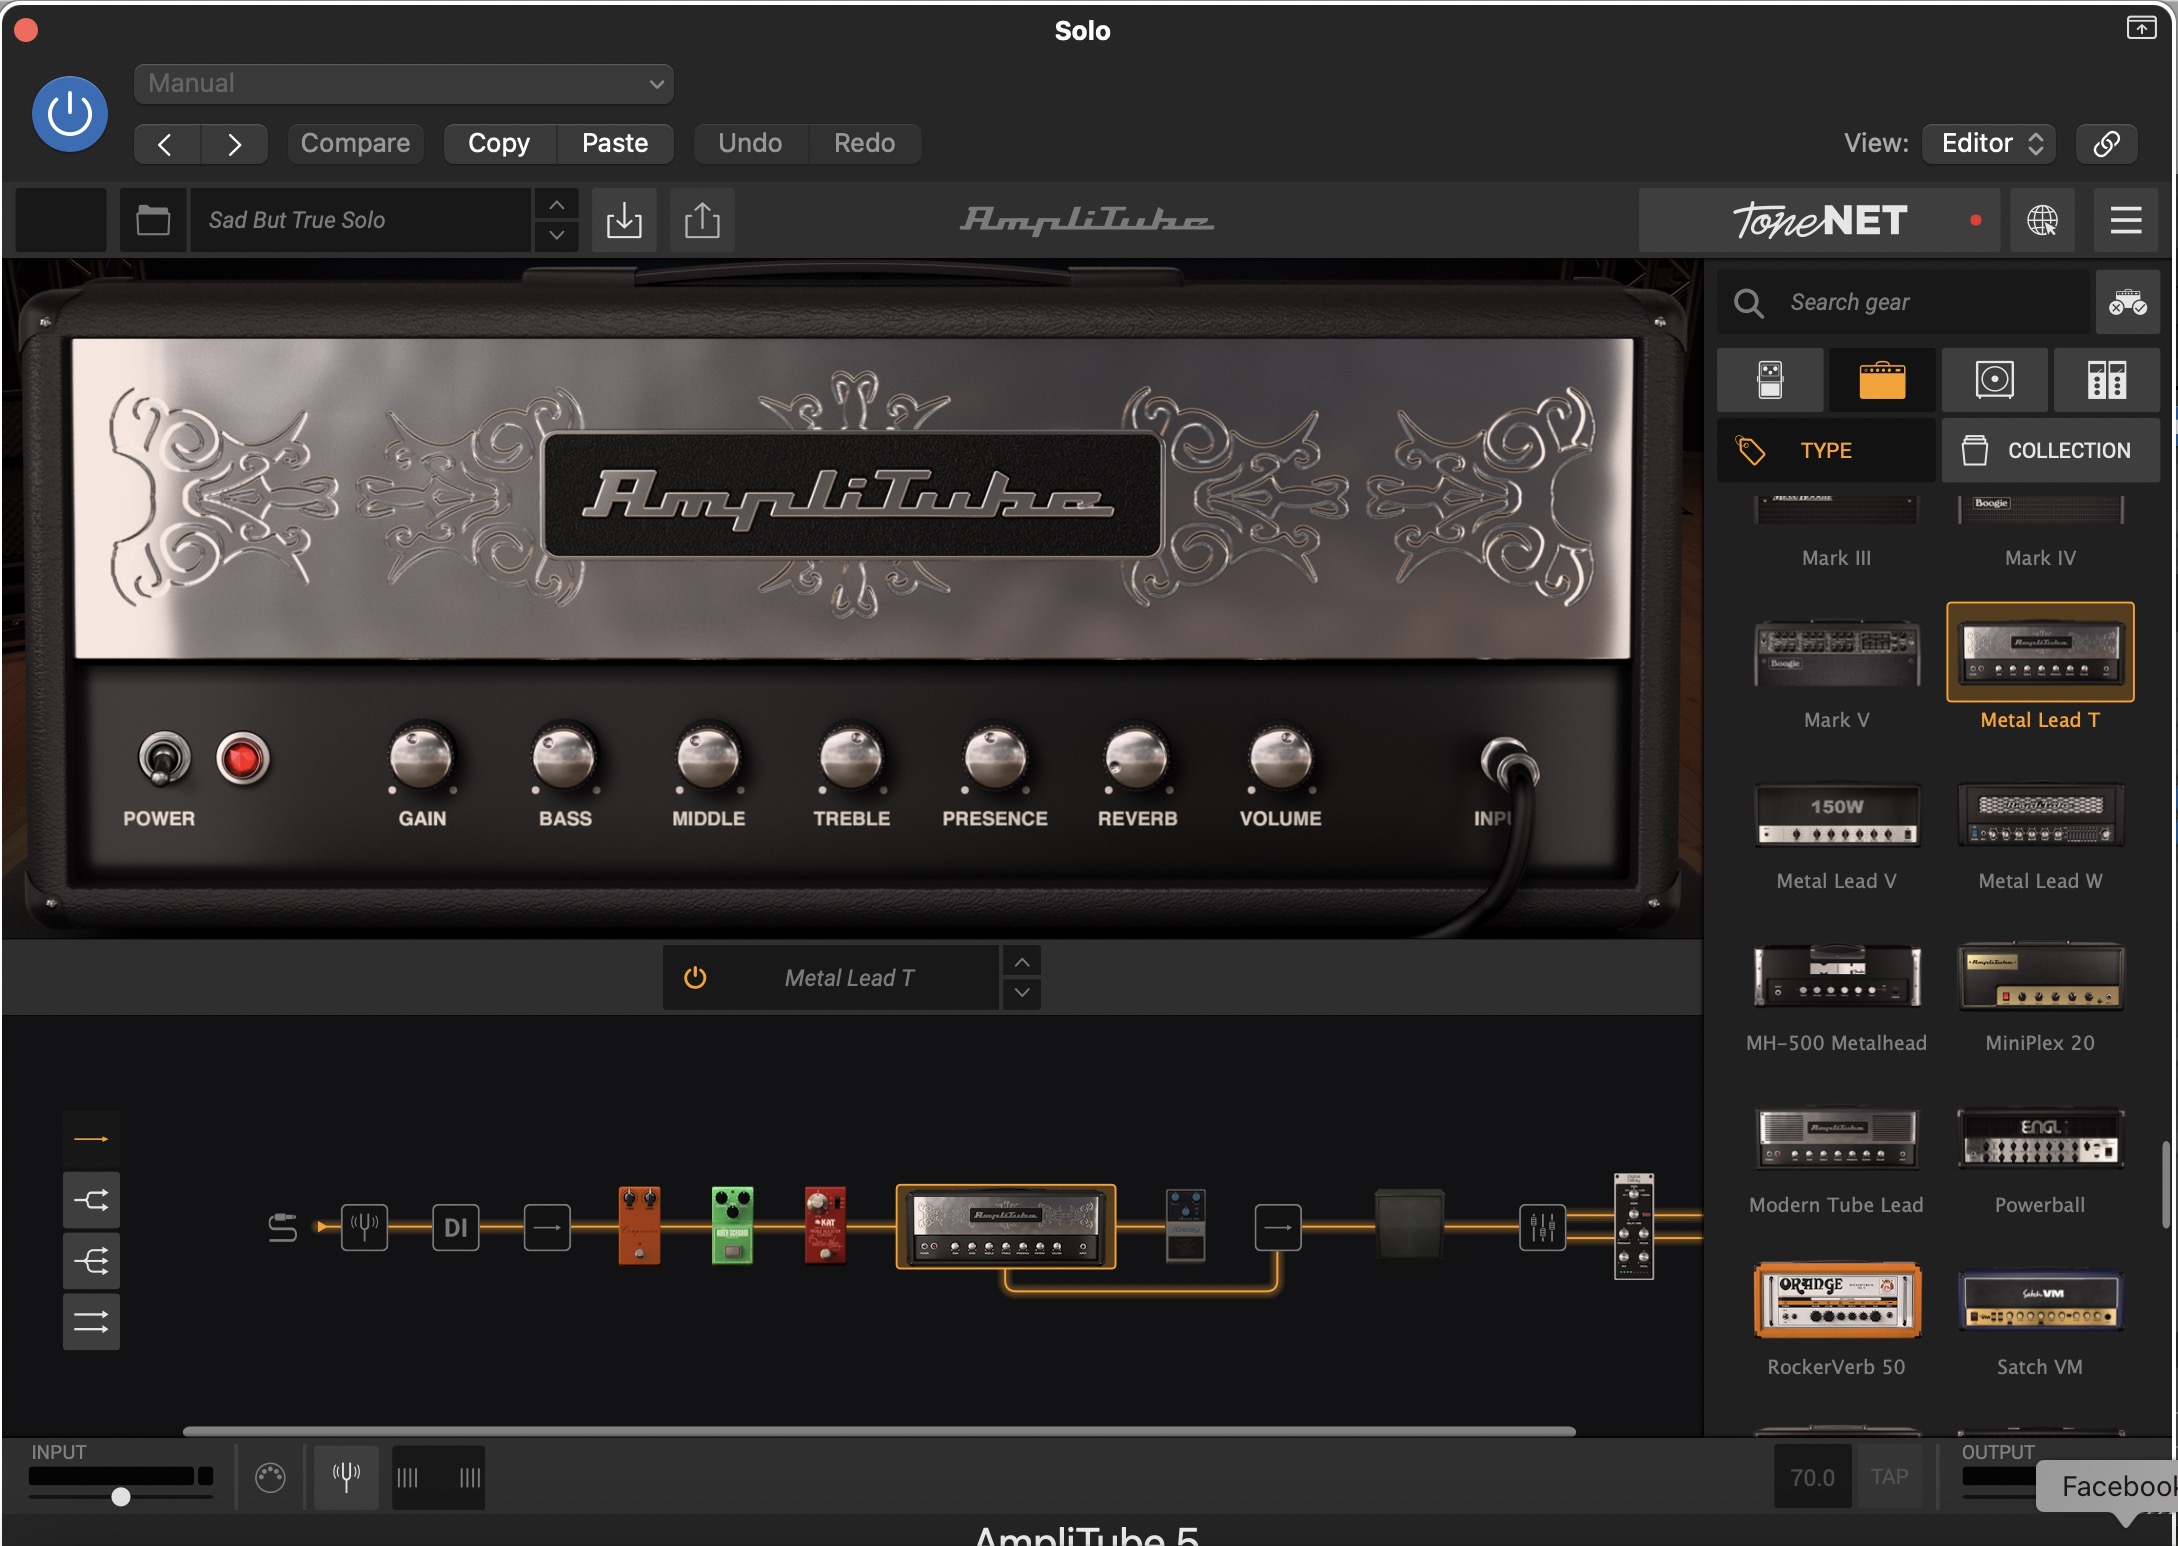Click the export share preset icon
This screenshot has width=2178, height=1546.
pyautogui.click(x=702, y=220)
